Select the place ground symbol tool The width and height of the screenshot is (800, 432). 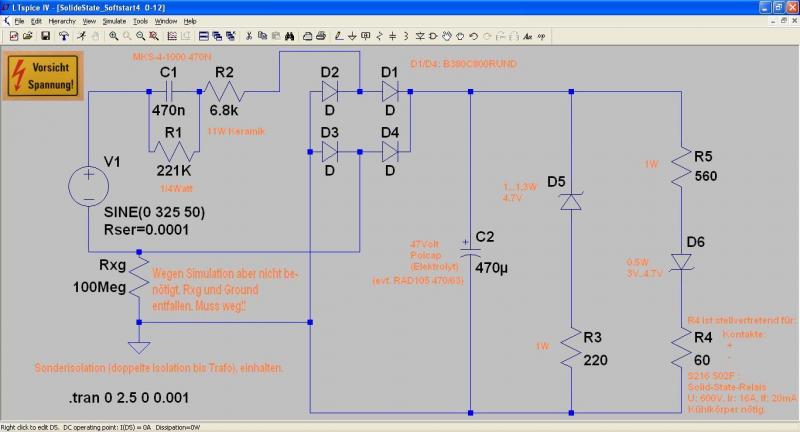pyautogui.click(x=352, y=36)
